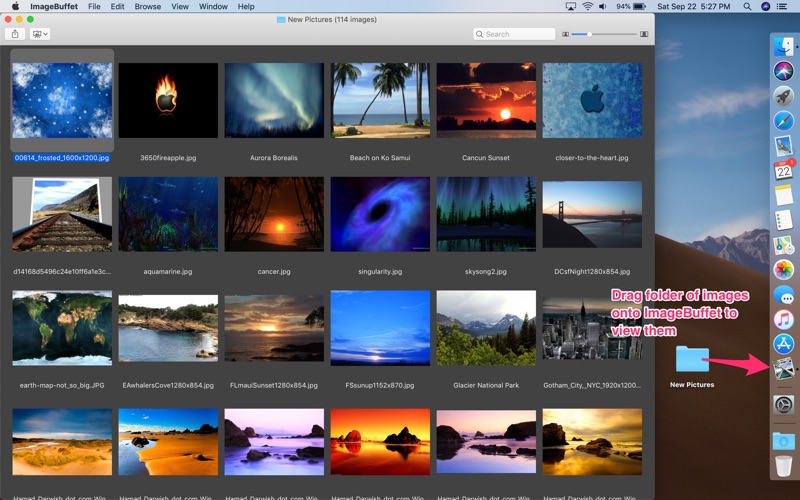The width and height of the screenshot is (800, 500).
Task: Open the slideshow display dropdown in the toolbar
Action: [x=40, y=34]
